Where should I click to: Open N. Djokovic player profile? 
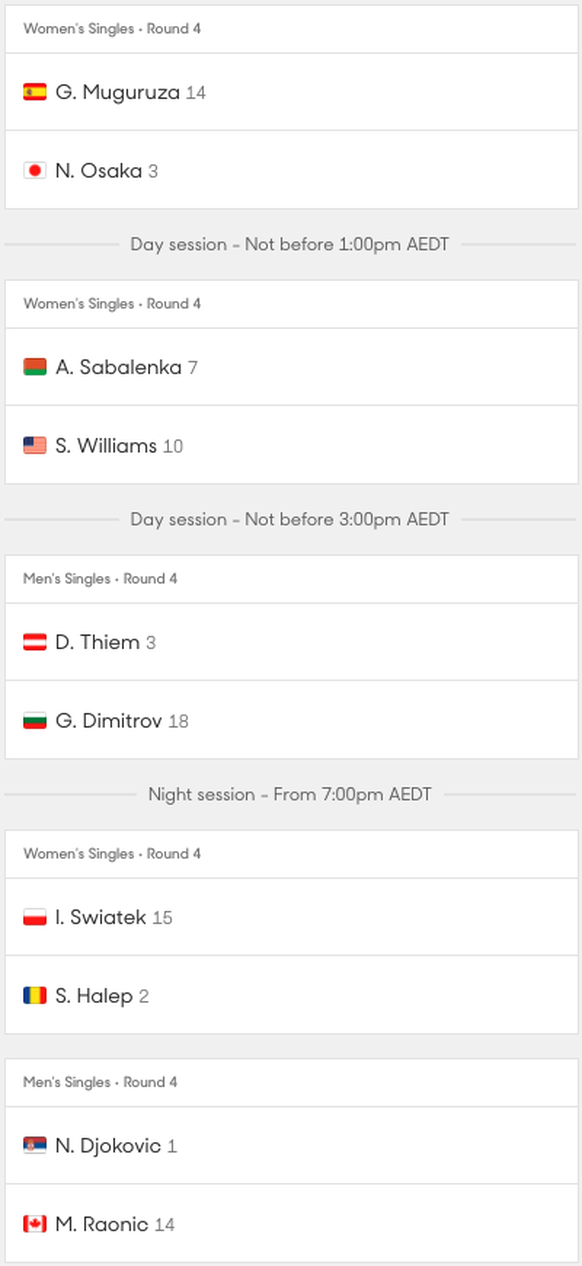coord(108,1146)
